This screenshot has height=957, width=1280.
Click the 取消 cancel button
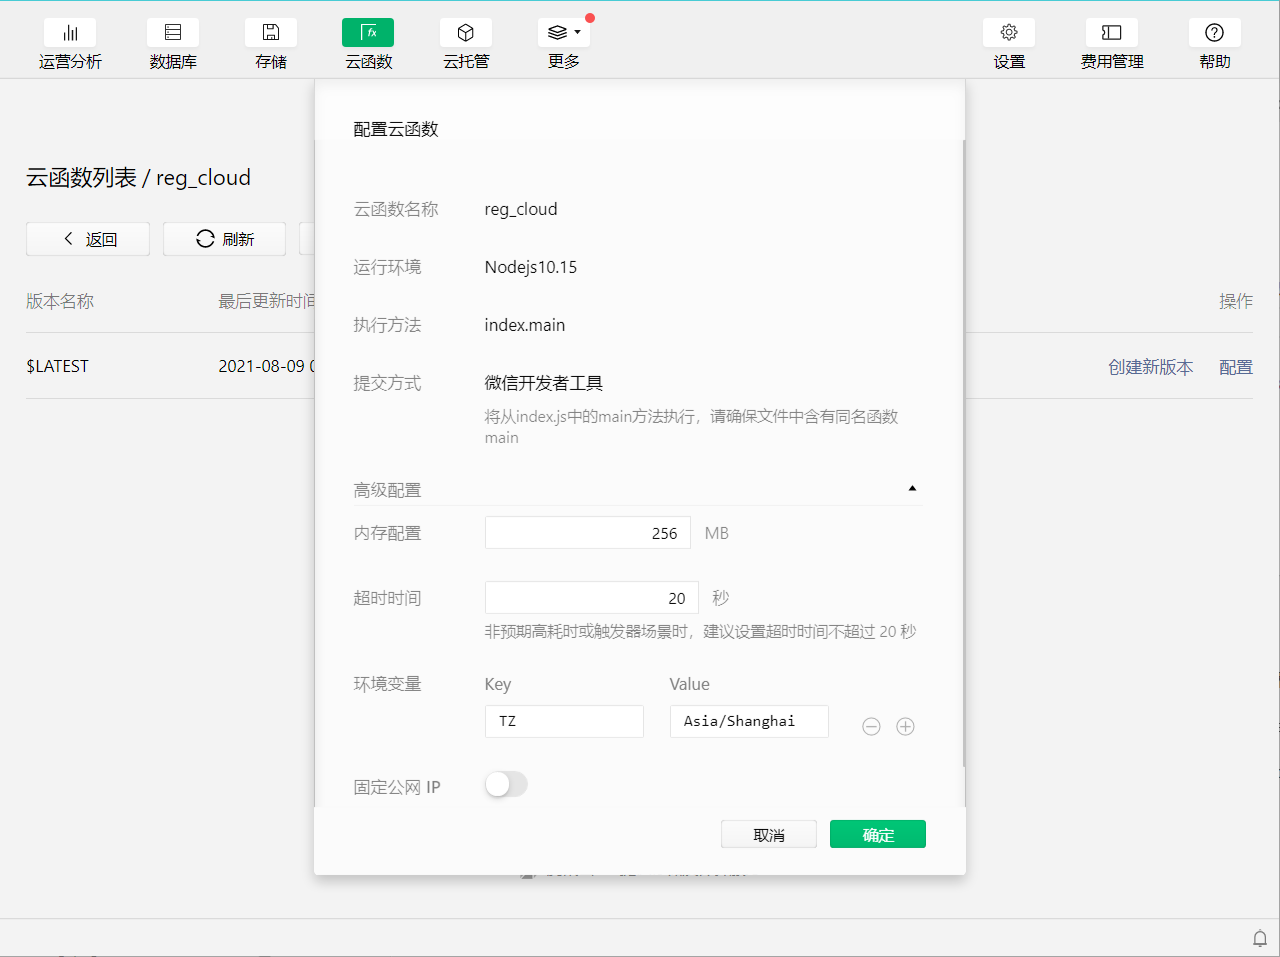point(769,834)
